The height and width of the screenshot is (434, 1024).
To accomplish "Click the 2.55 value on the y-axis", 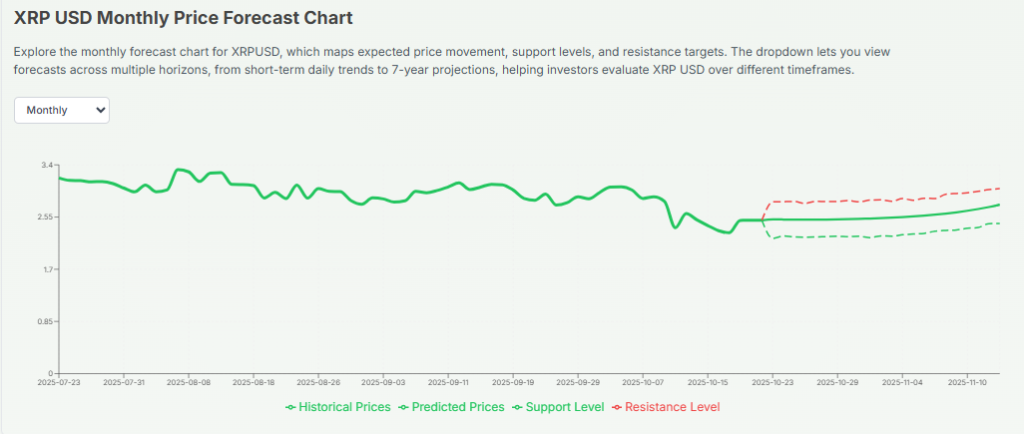I will (43, 217).
